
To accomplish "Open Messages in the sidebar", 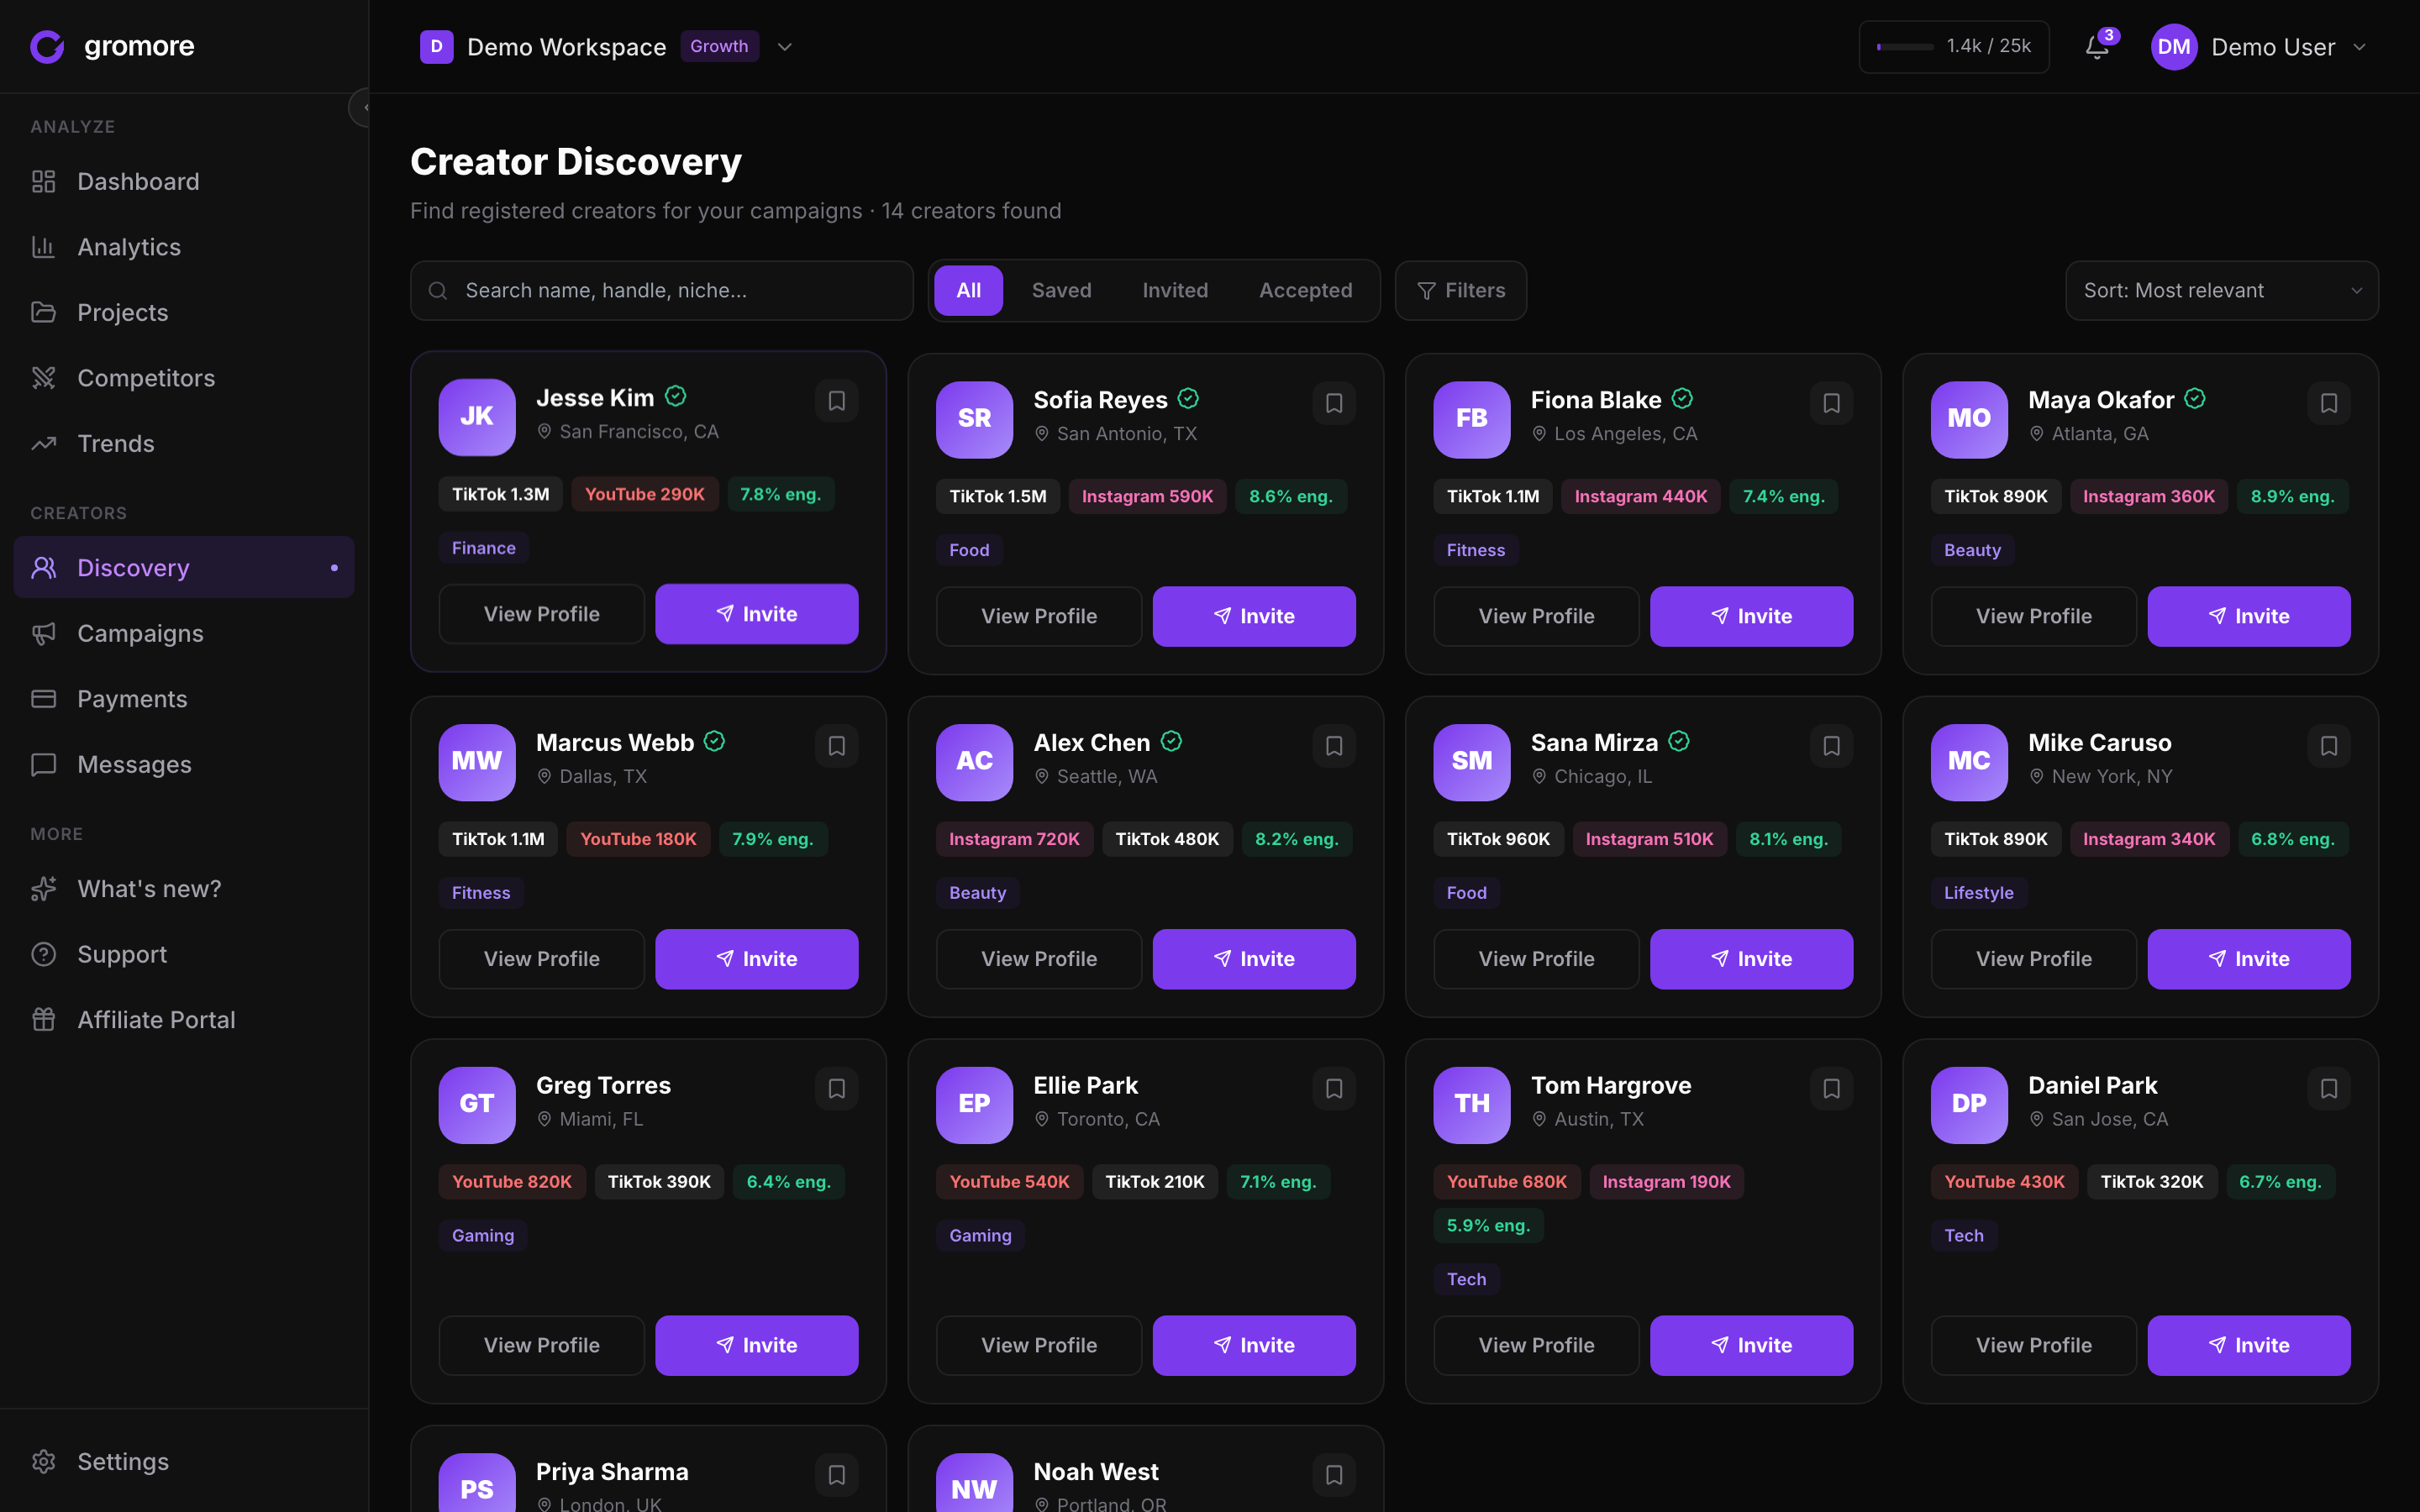I will tap(184, 764).
